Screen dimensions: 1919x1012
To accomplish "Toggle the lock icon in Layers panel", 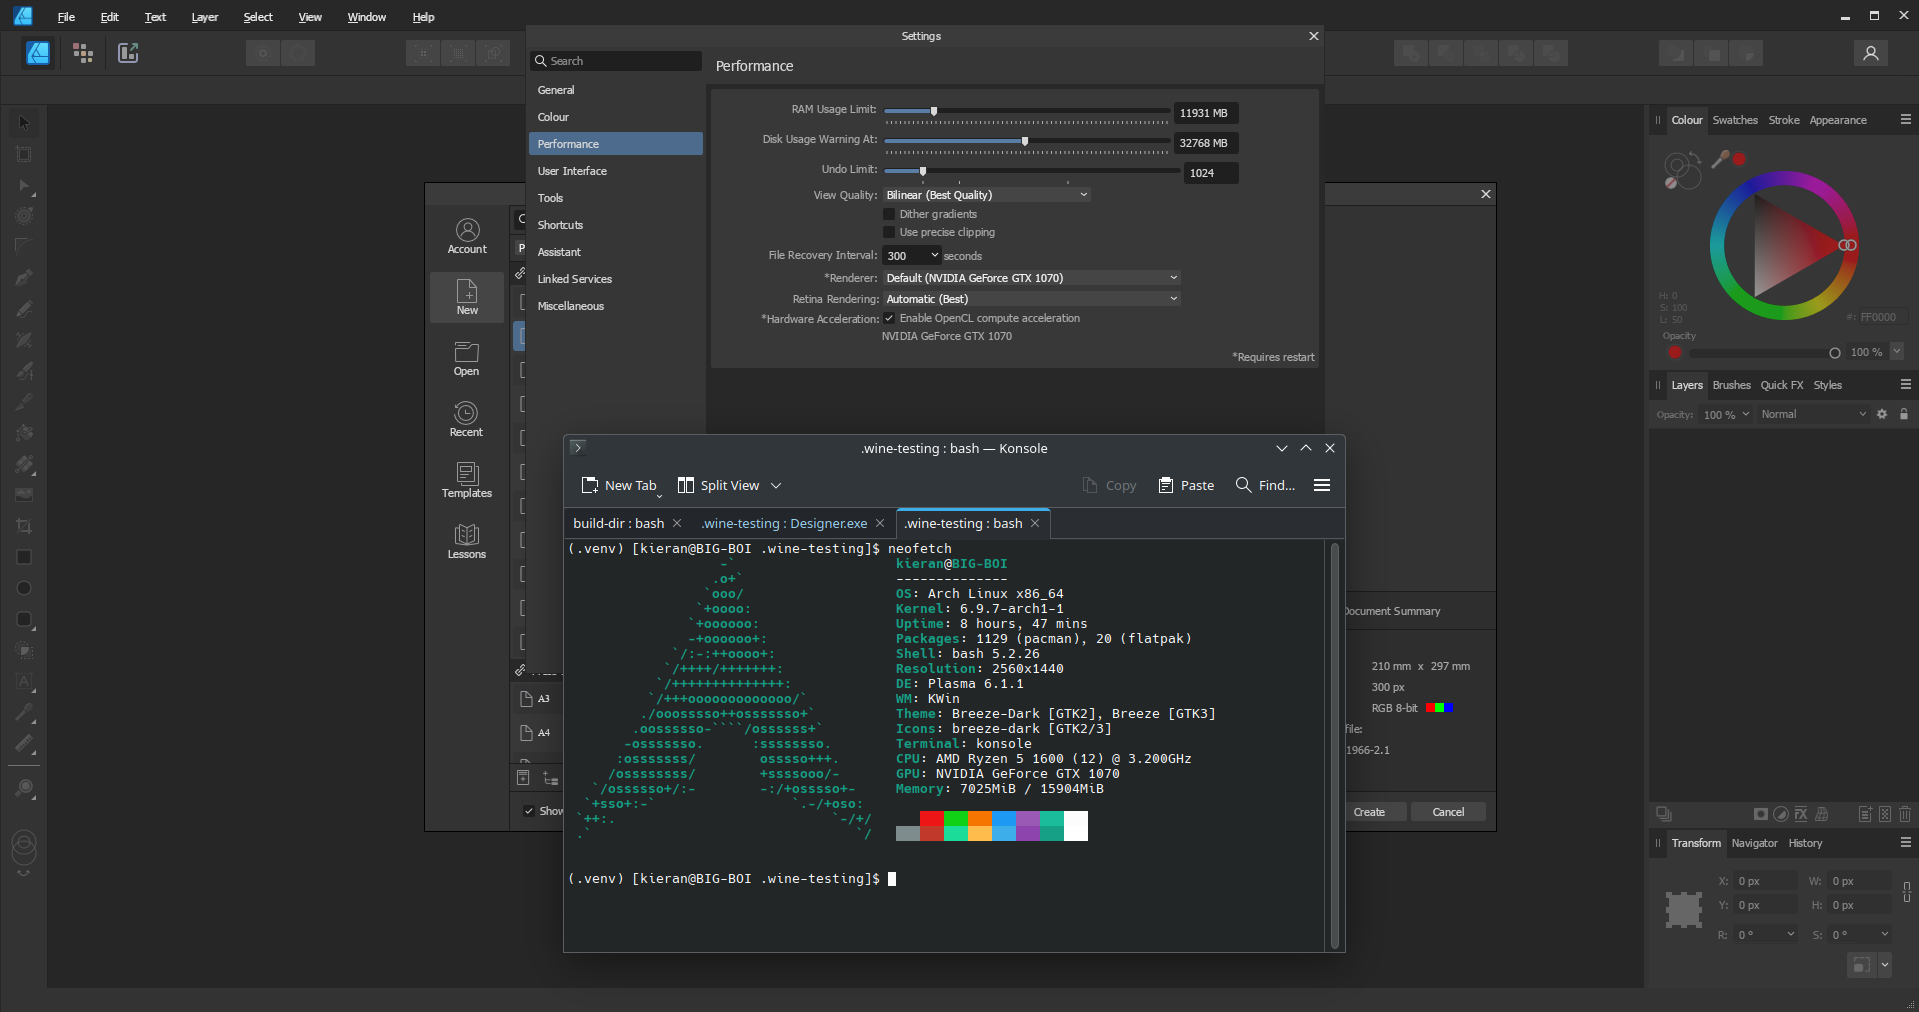I will [x=1904, y=414].
